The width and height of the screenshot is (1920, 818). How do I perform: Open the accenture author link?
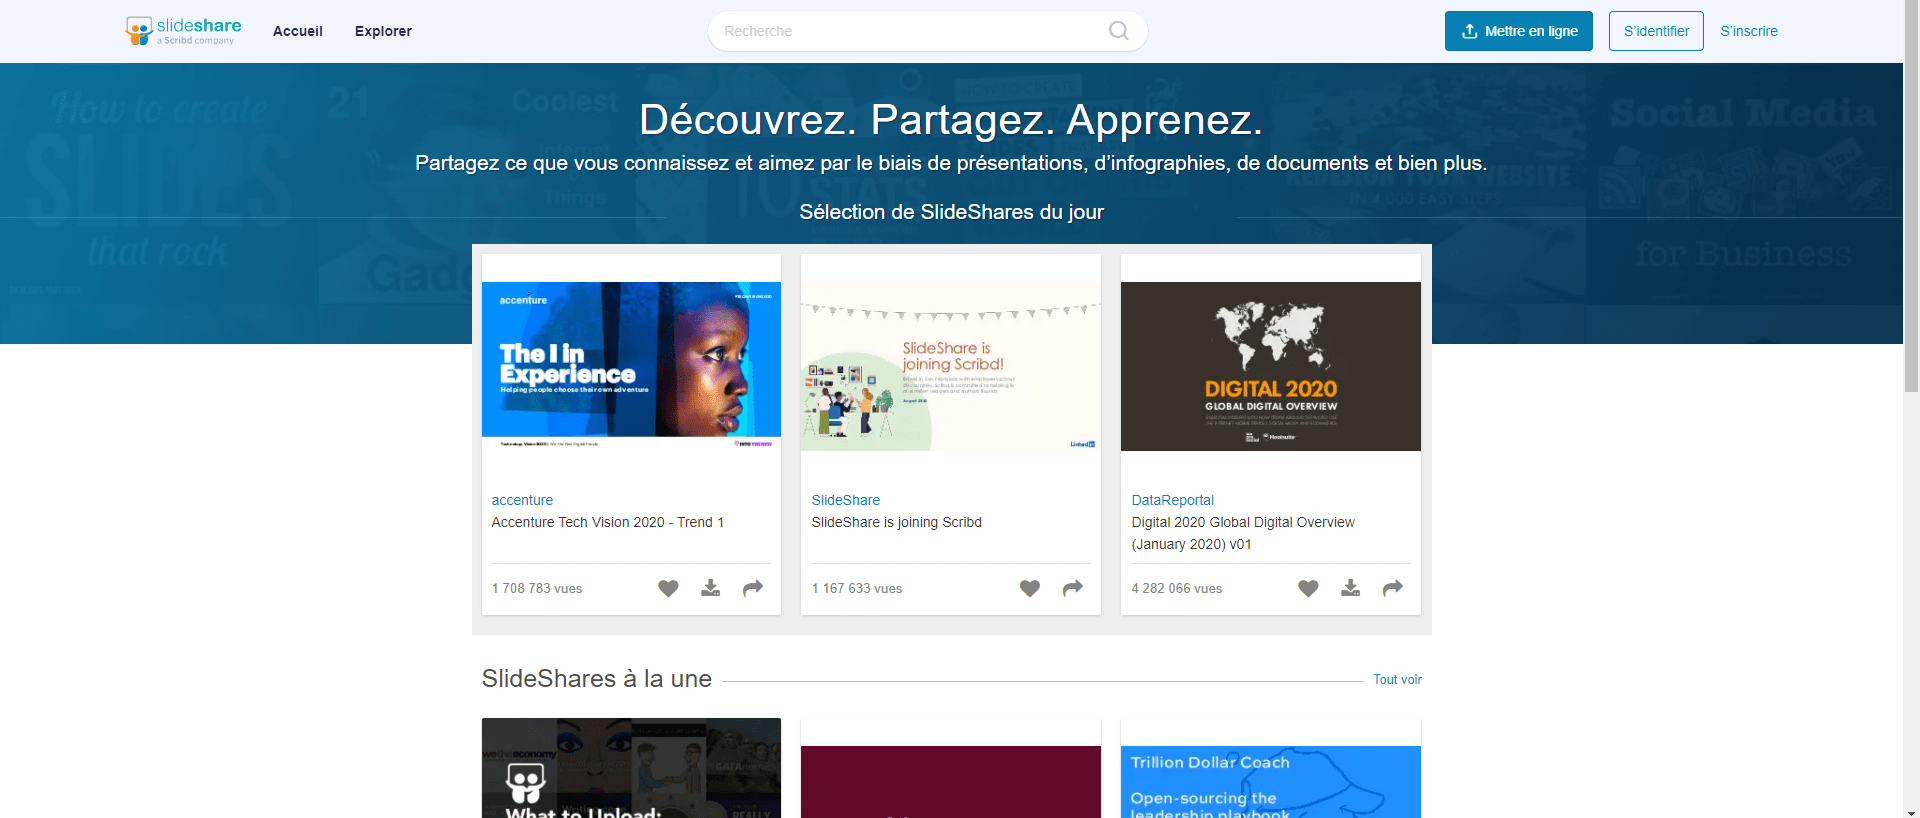click(522, 500)
